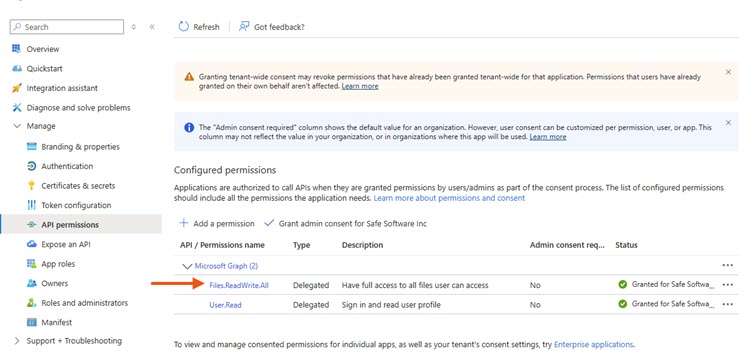Toggle sidebar sort up-down arrows

click(134, 27)
